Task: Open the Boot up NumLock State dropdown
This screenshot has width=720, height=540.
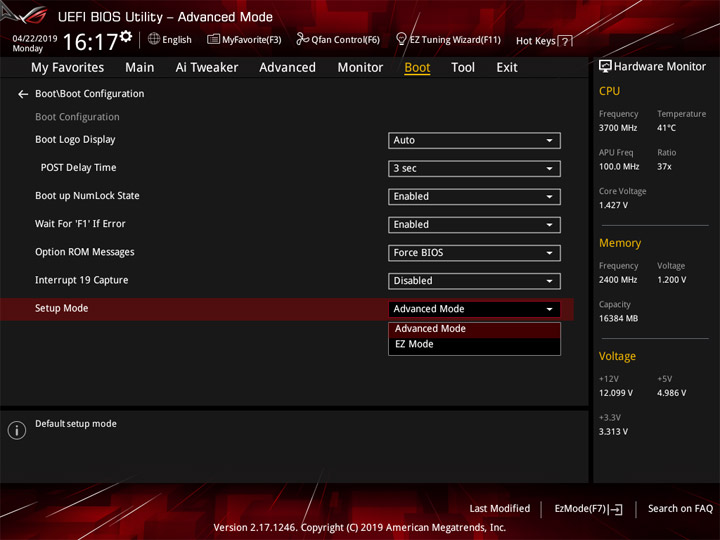Action: pyautogui.click(x=474, y=197)
